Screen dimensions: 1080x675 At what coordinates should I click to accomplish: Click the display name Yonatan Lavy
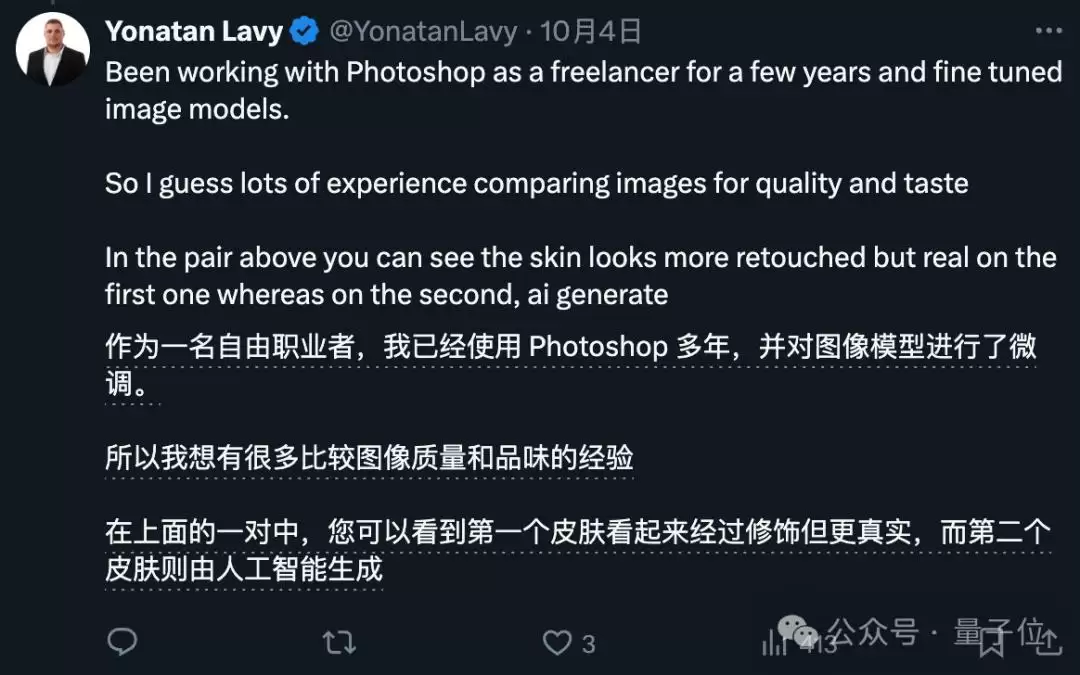[x=194, y=31]
